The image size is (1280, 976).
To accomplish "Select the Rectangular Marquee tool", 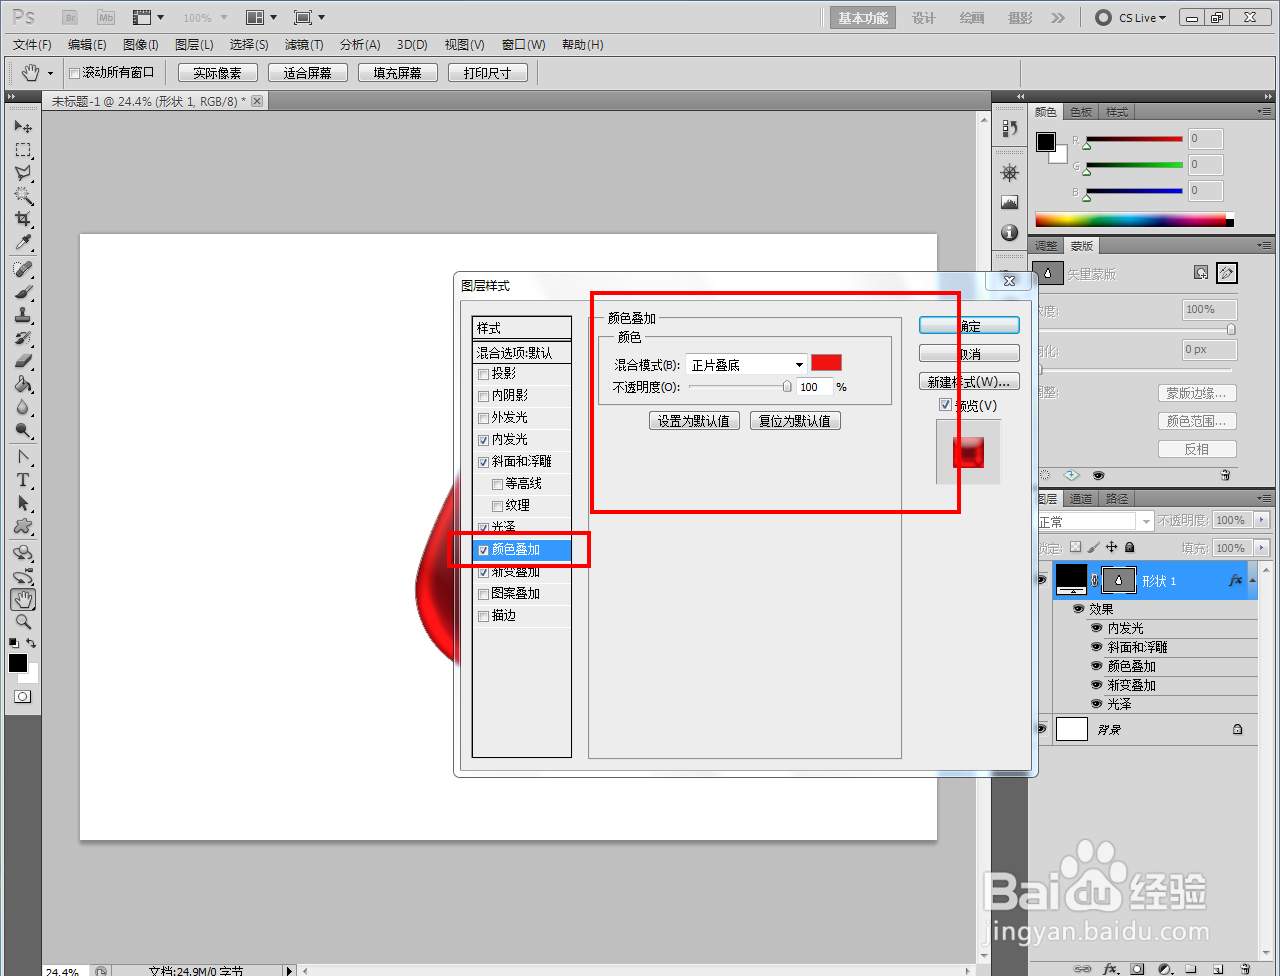I will coord(23,150).
